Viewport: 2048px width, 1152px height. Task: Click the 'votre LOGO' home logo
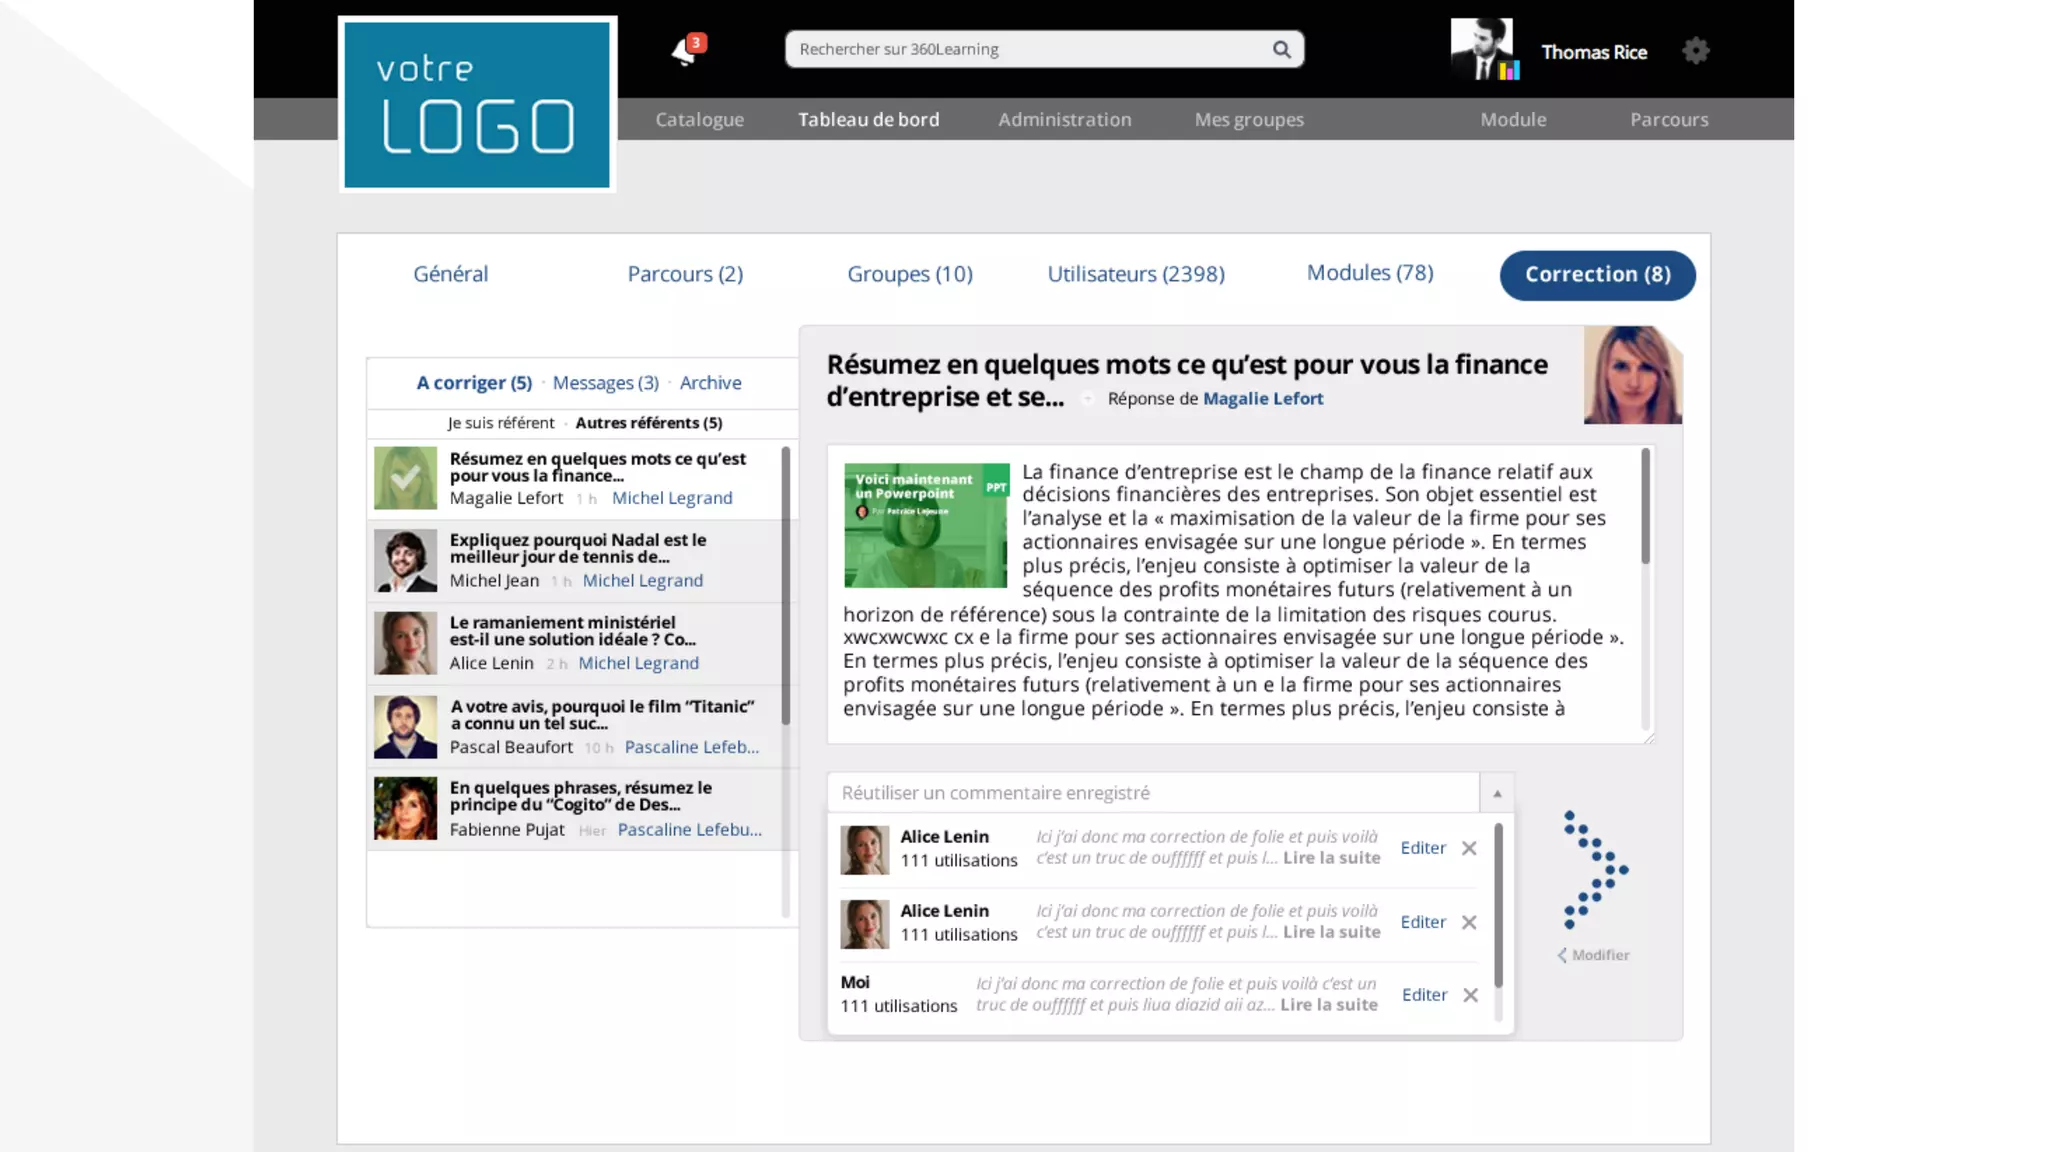477,104
